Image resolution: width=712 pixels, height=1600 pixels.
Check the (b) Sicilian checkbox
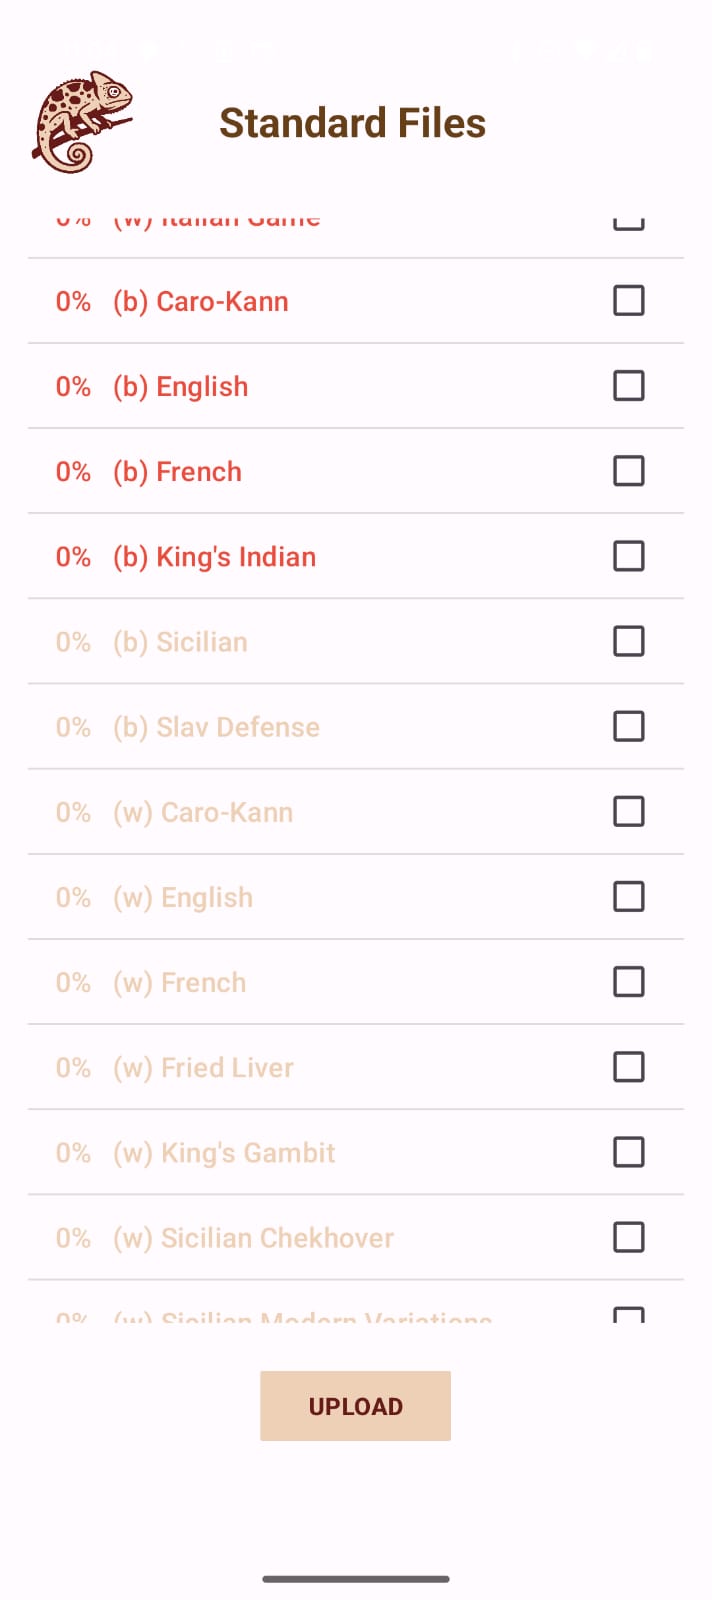(628, 641)
